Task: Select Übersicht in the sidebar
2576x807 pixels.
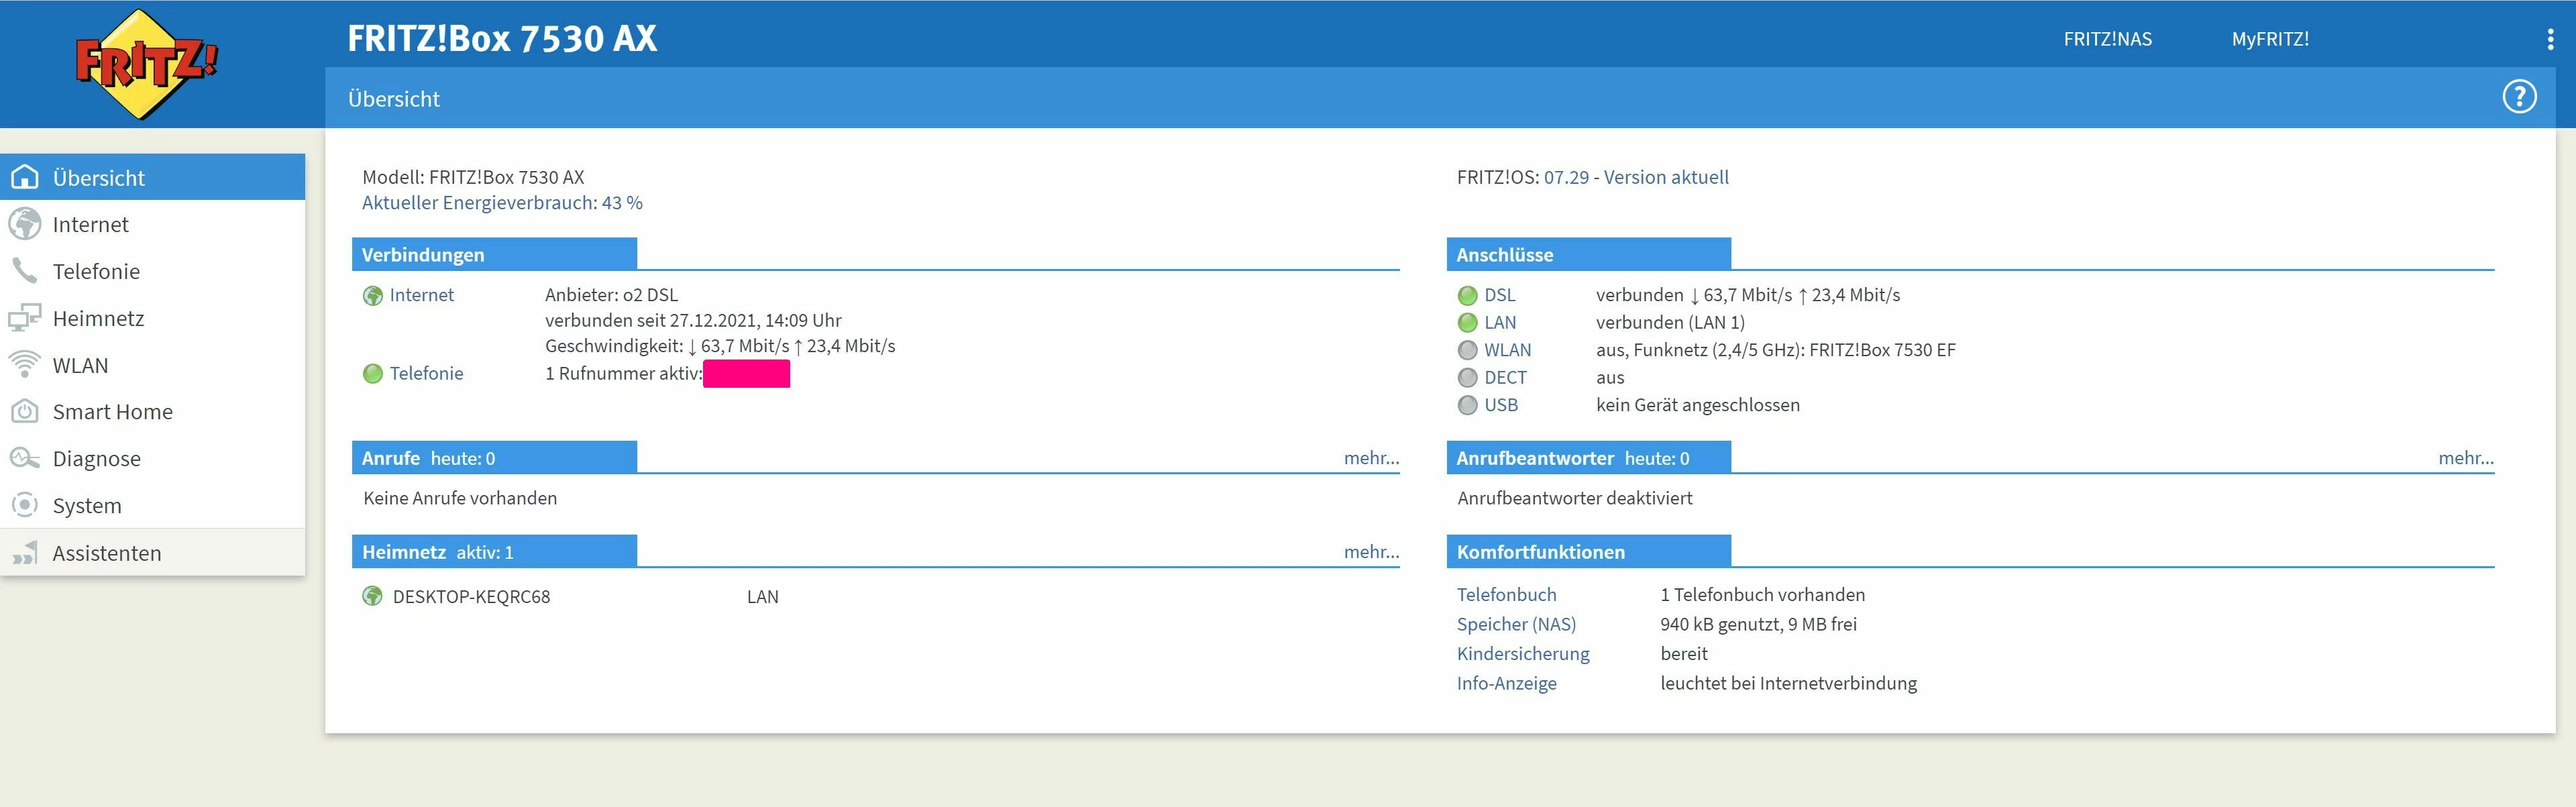Action: (98, 178)
